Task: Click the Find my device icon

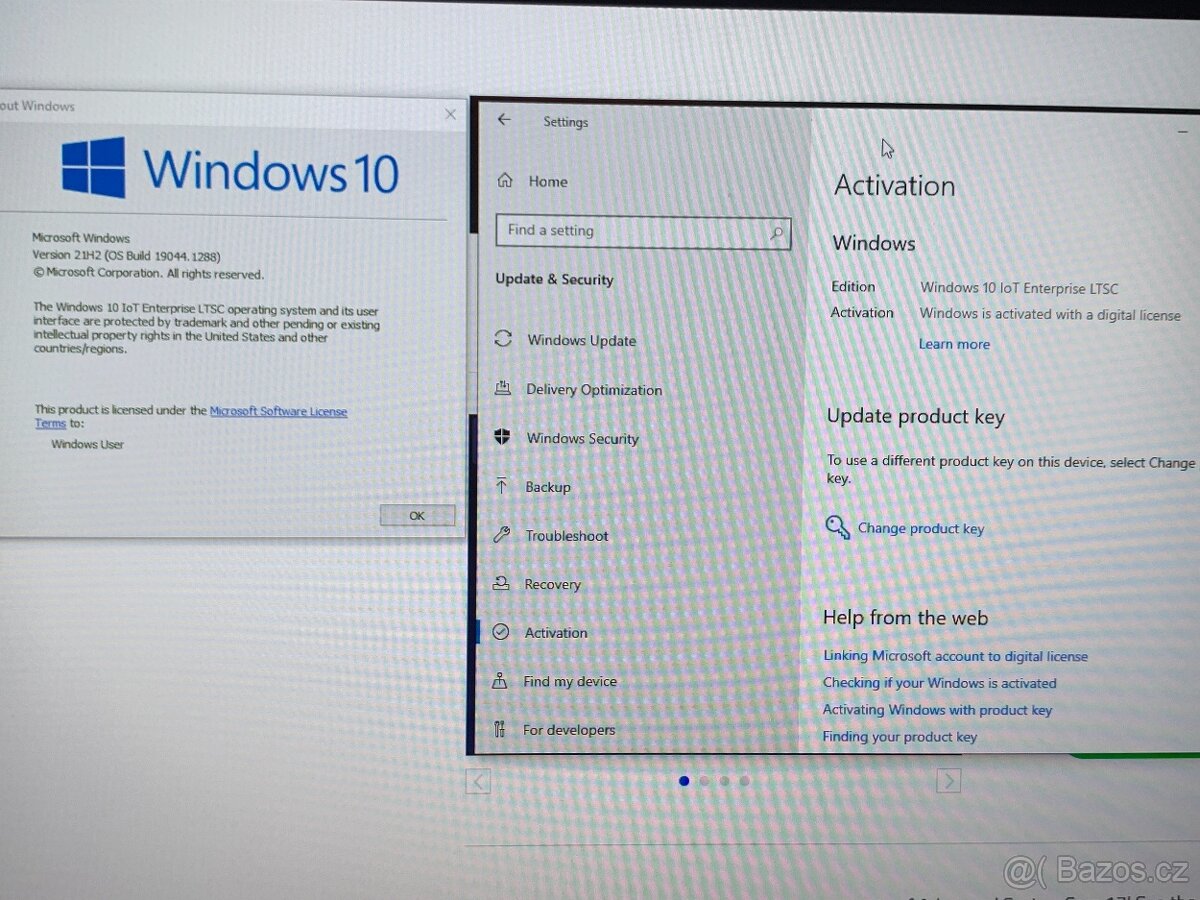Action: coord(500,681)
